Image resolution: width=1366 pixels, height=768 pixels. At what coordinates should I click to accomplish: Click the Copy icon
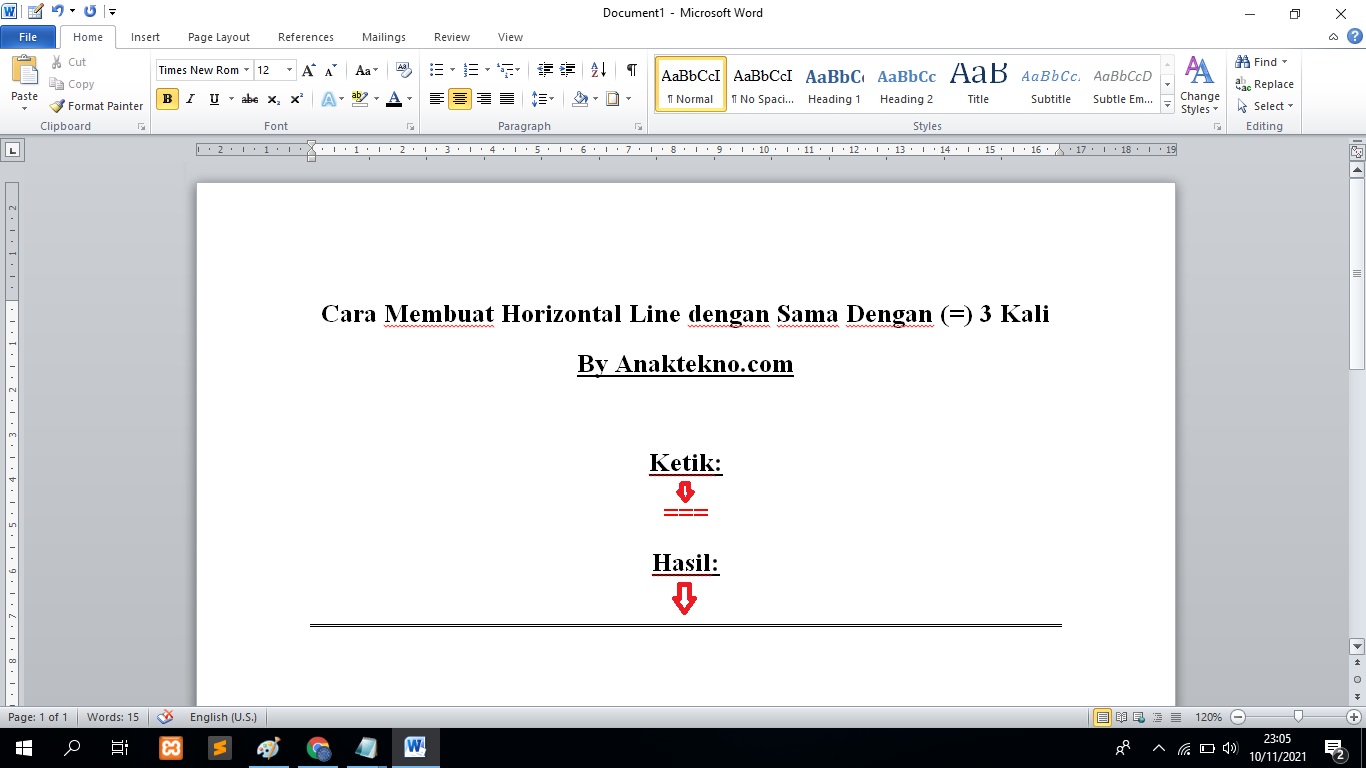pos(57,84)
